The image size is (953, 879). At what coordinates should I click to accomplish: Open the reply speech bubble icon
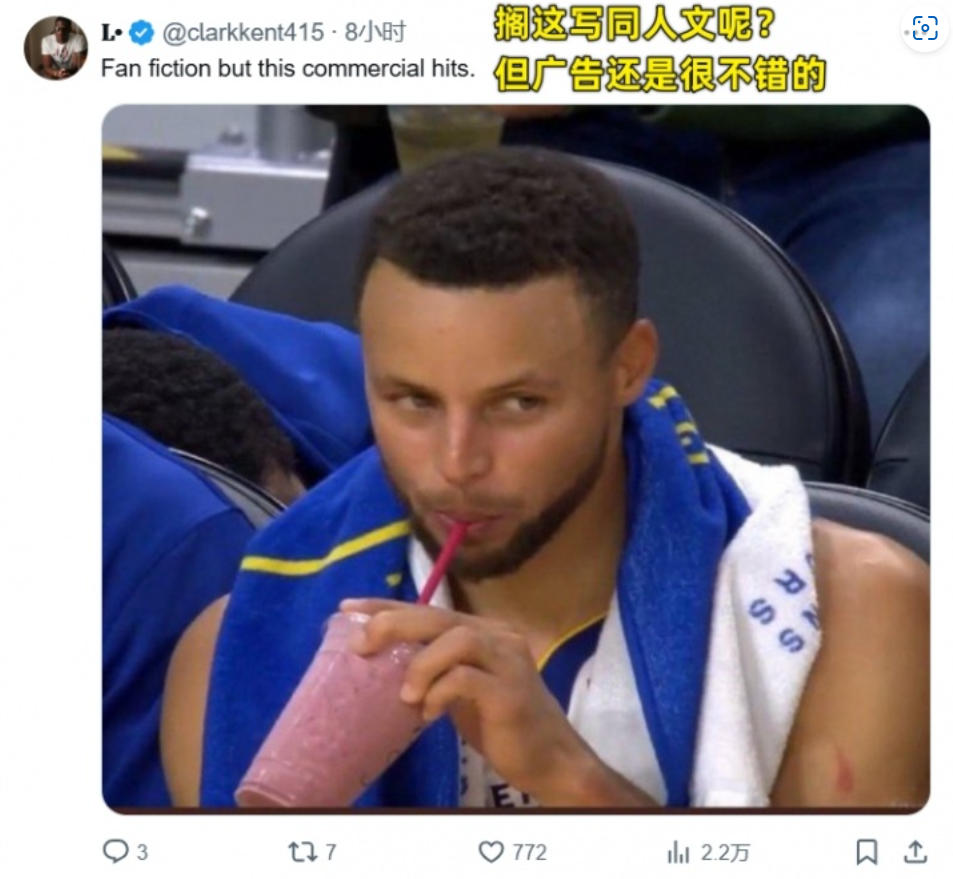tap(115, 851)
